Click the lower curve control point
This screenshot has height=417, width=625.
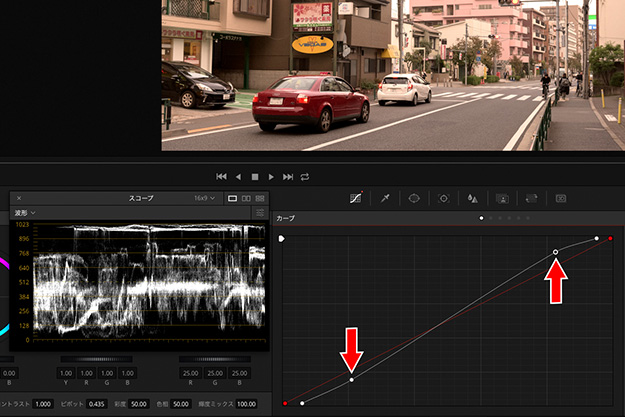[351, 380]
